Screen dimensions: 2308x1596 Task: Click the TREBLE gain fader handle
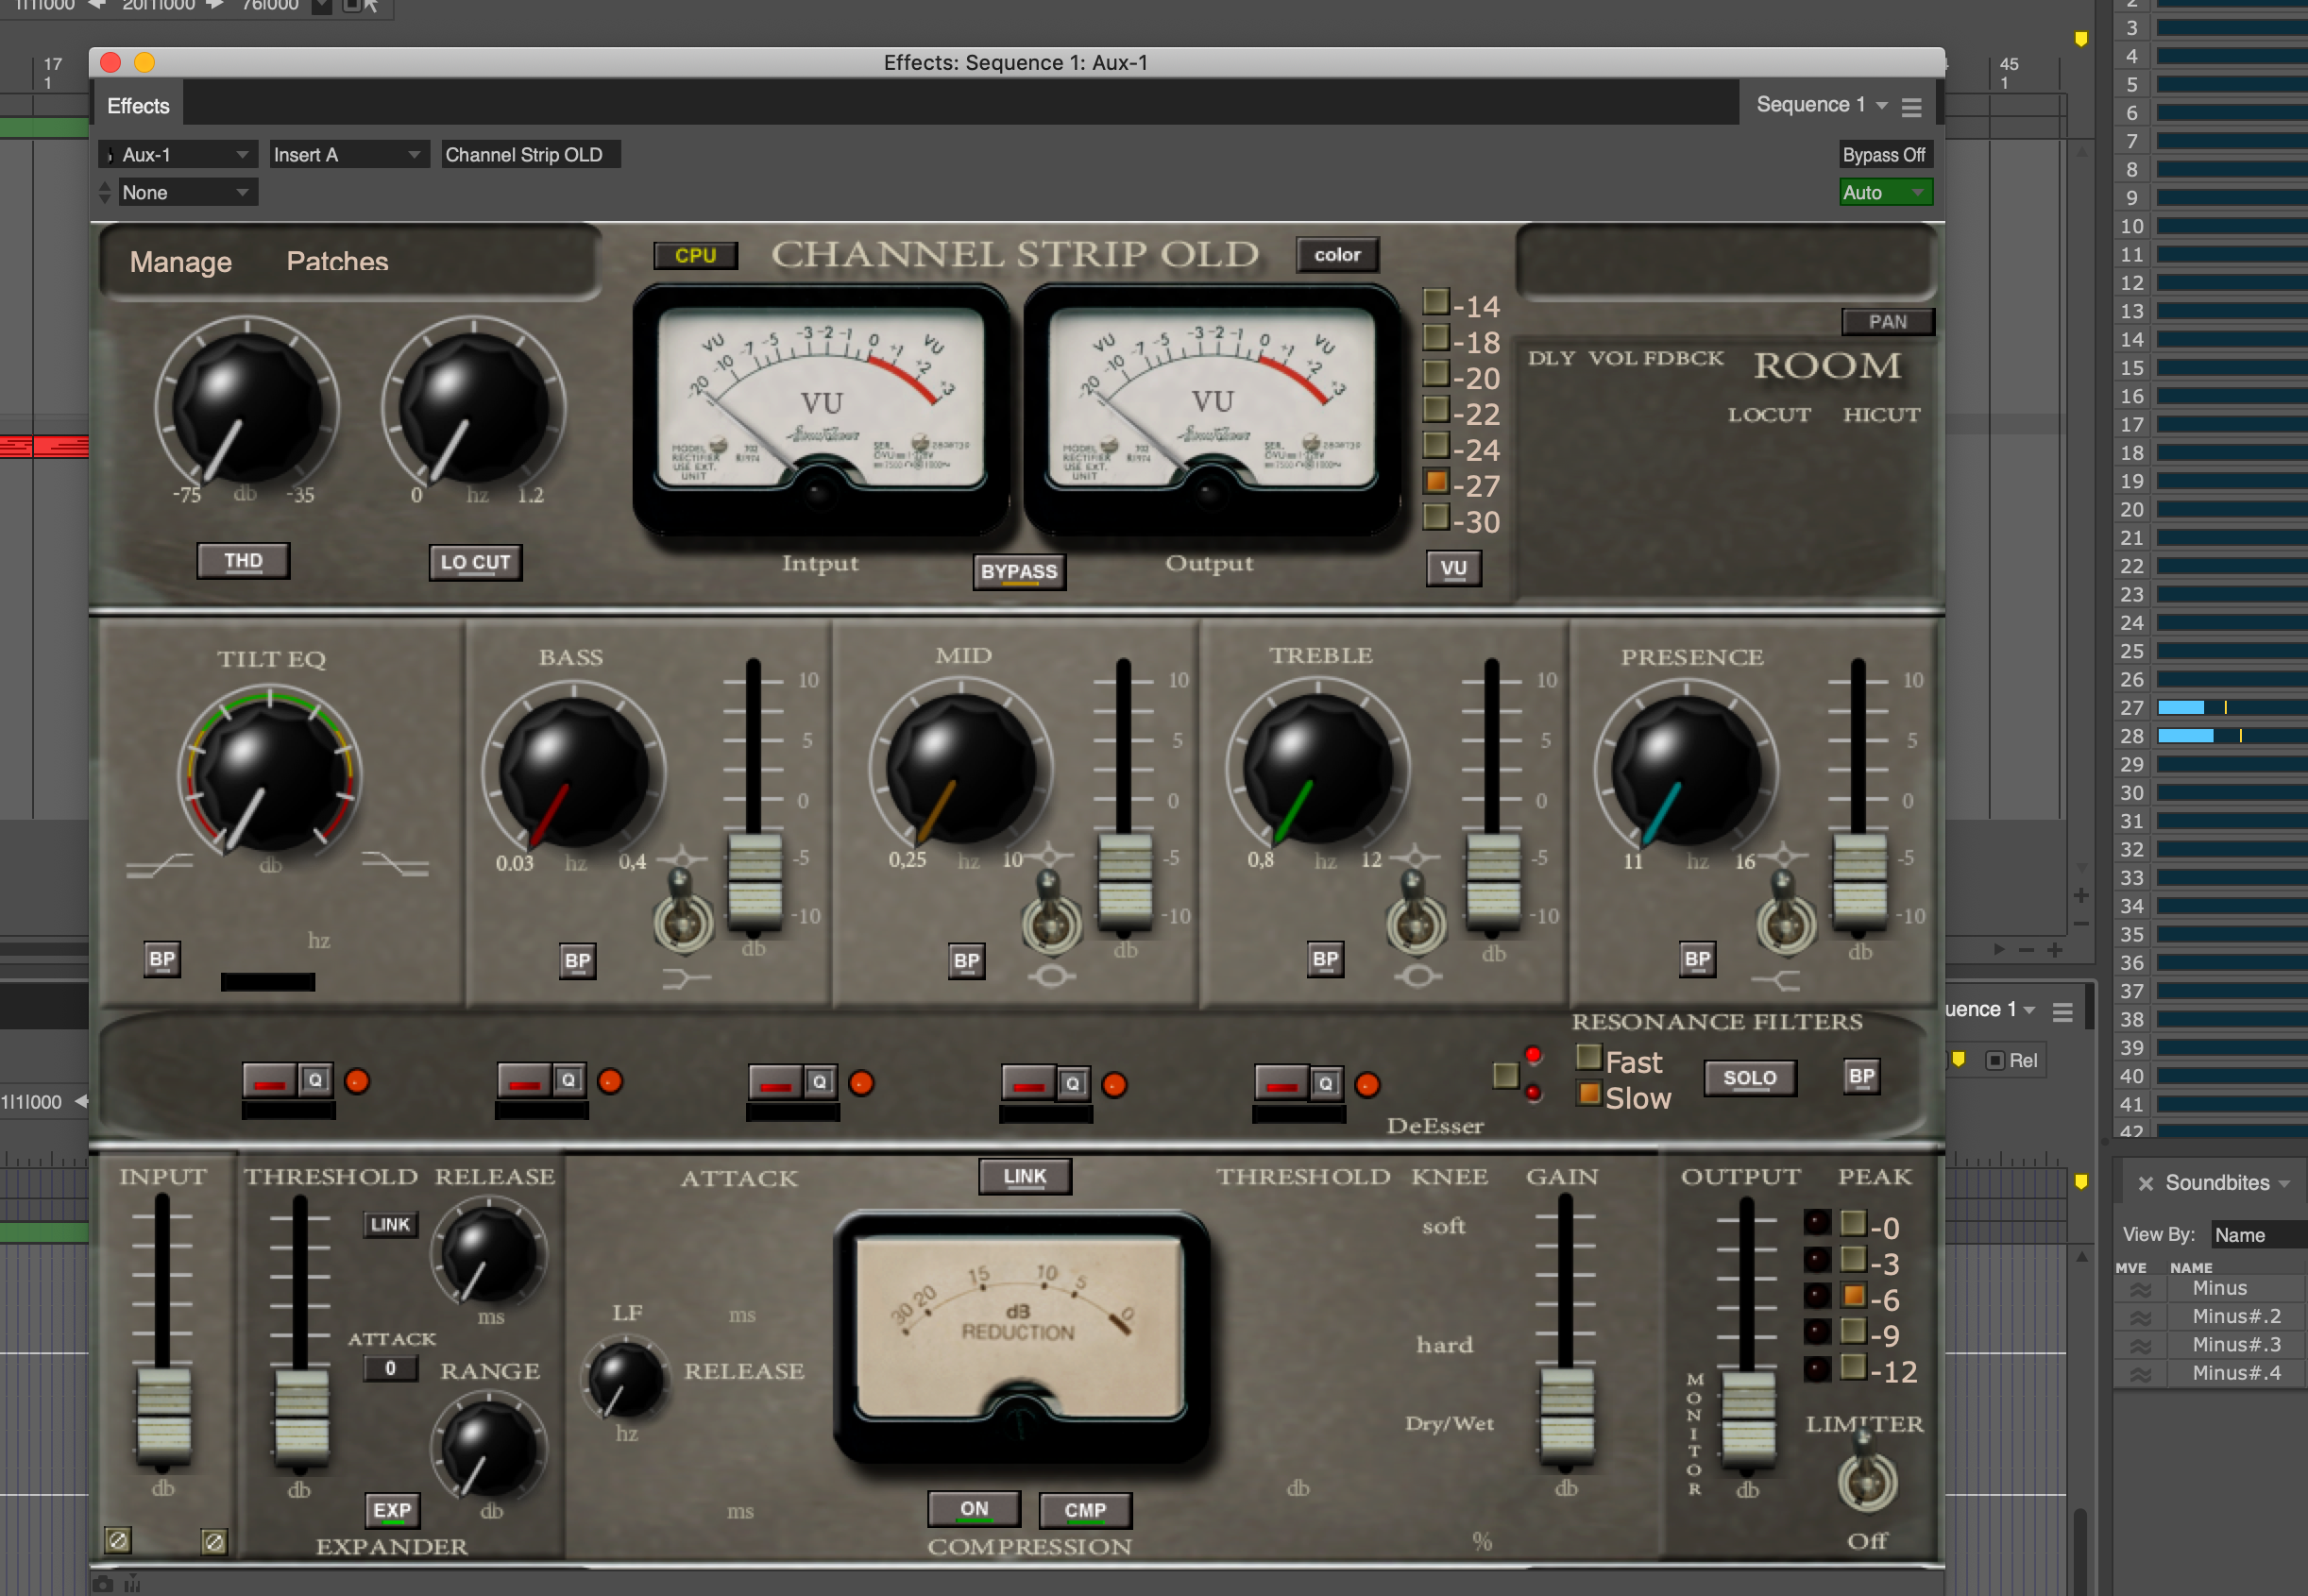[1492, 882]
